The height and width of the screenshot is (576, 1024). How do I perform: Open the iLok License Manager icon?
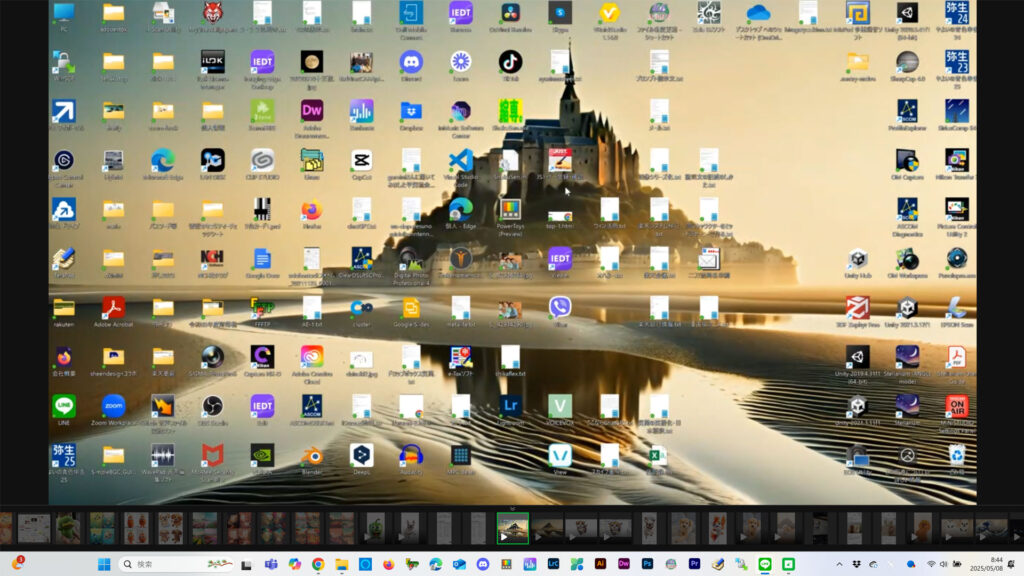(212, 63)
